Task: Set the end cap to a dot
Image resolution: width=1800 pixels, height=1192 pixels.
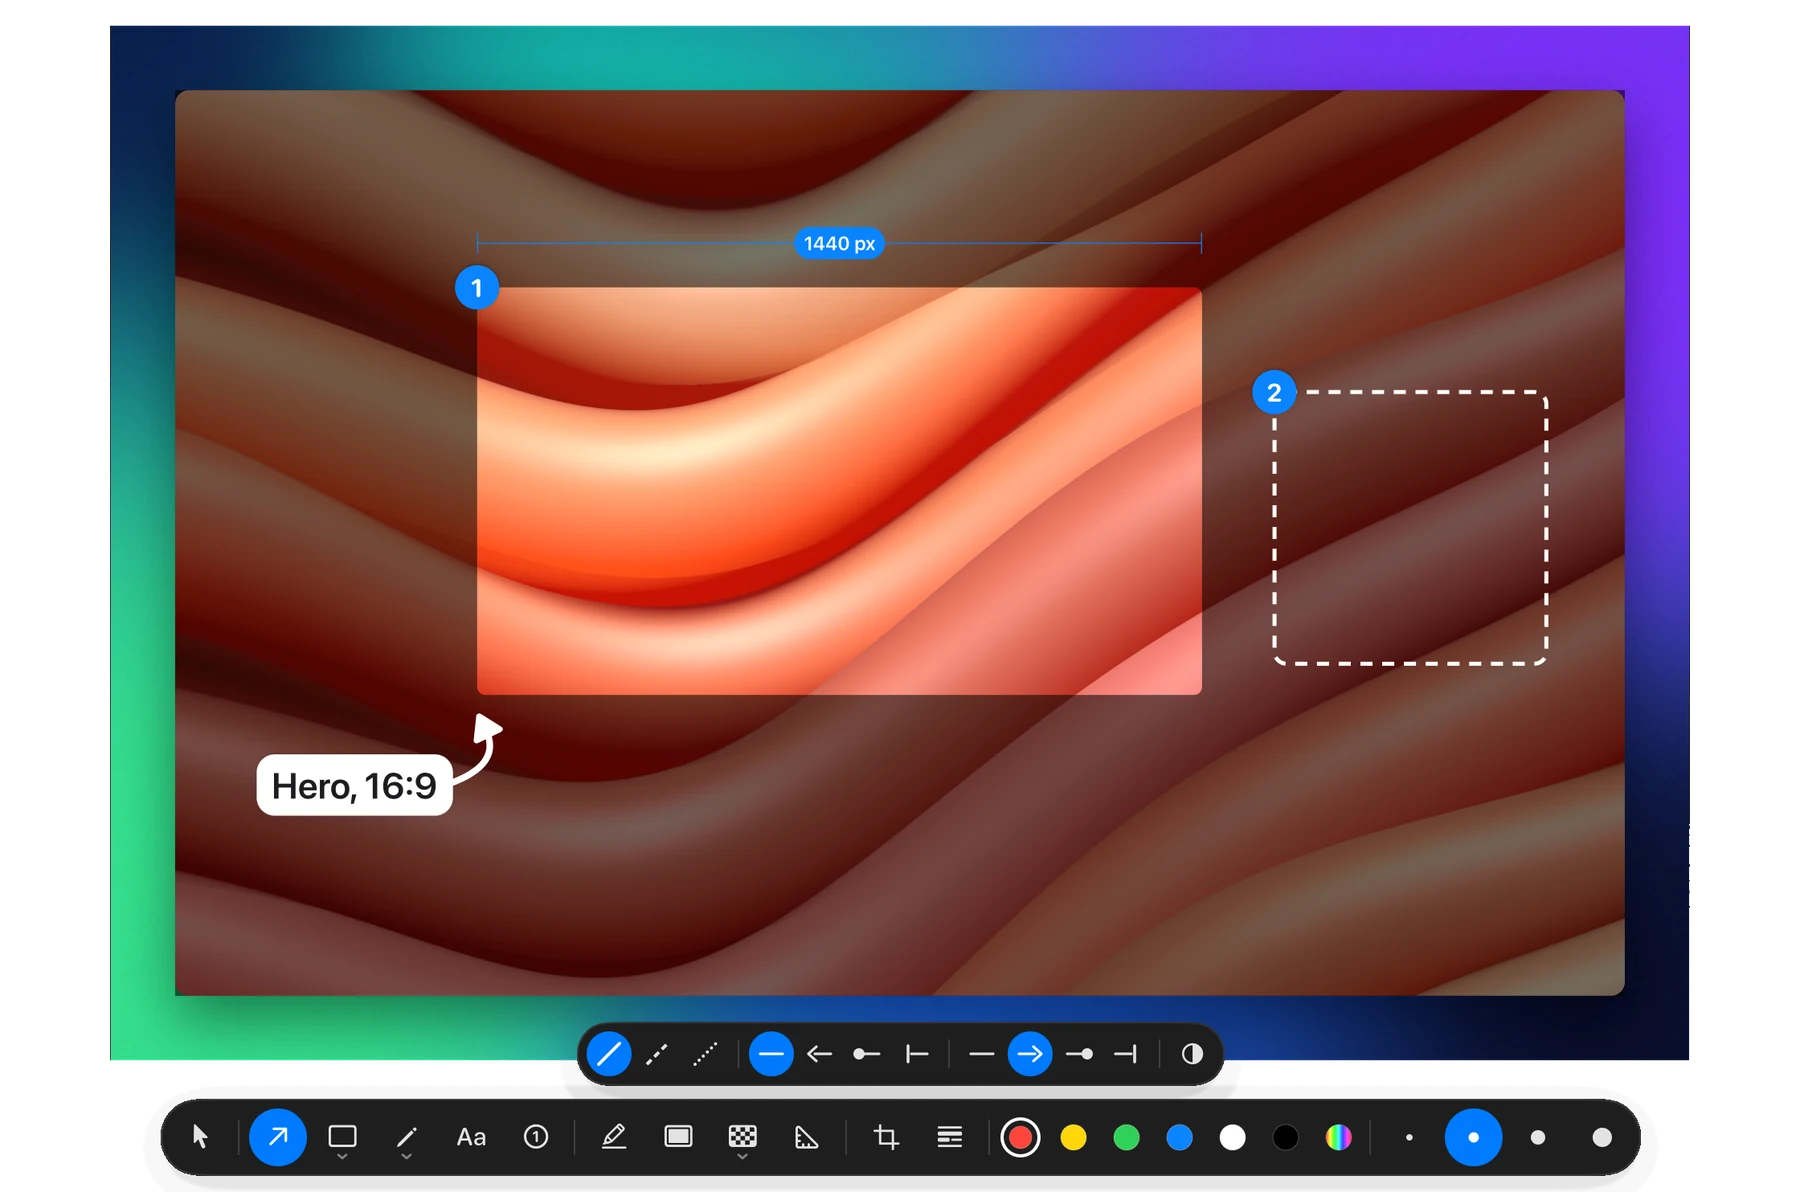Action: click(x=1080, y=1054)
